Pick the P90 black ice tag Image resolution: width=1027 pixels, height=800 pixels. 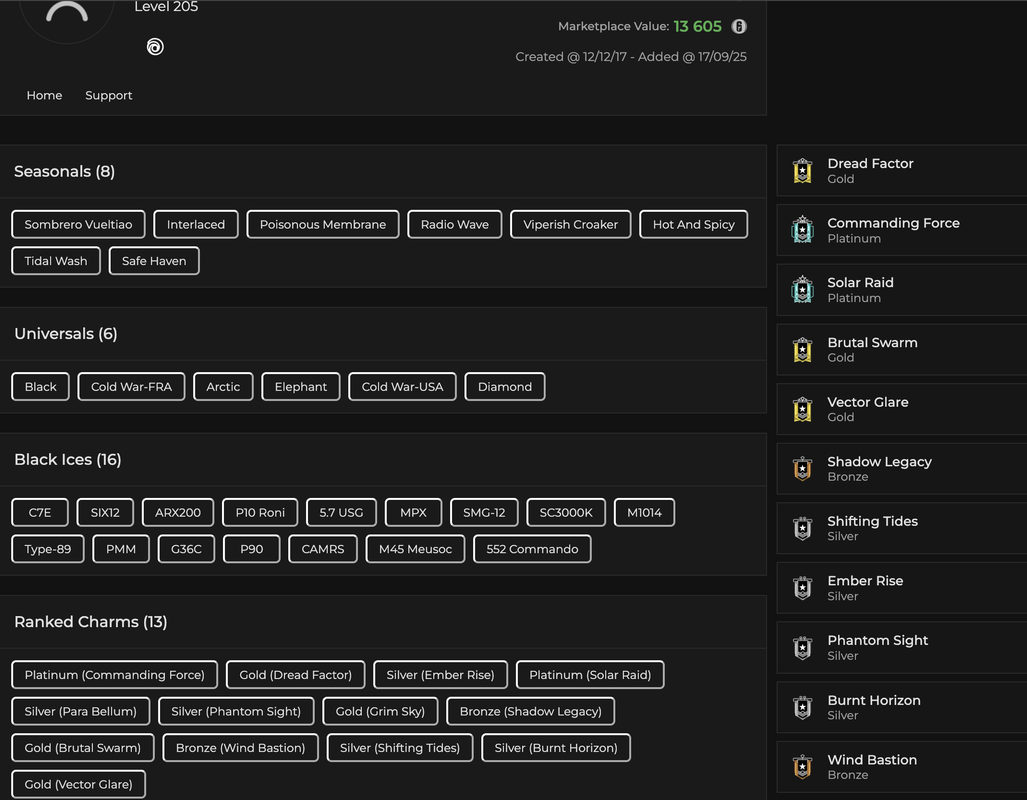point(252,549)
